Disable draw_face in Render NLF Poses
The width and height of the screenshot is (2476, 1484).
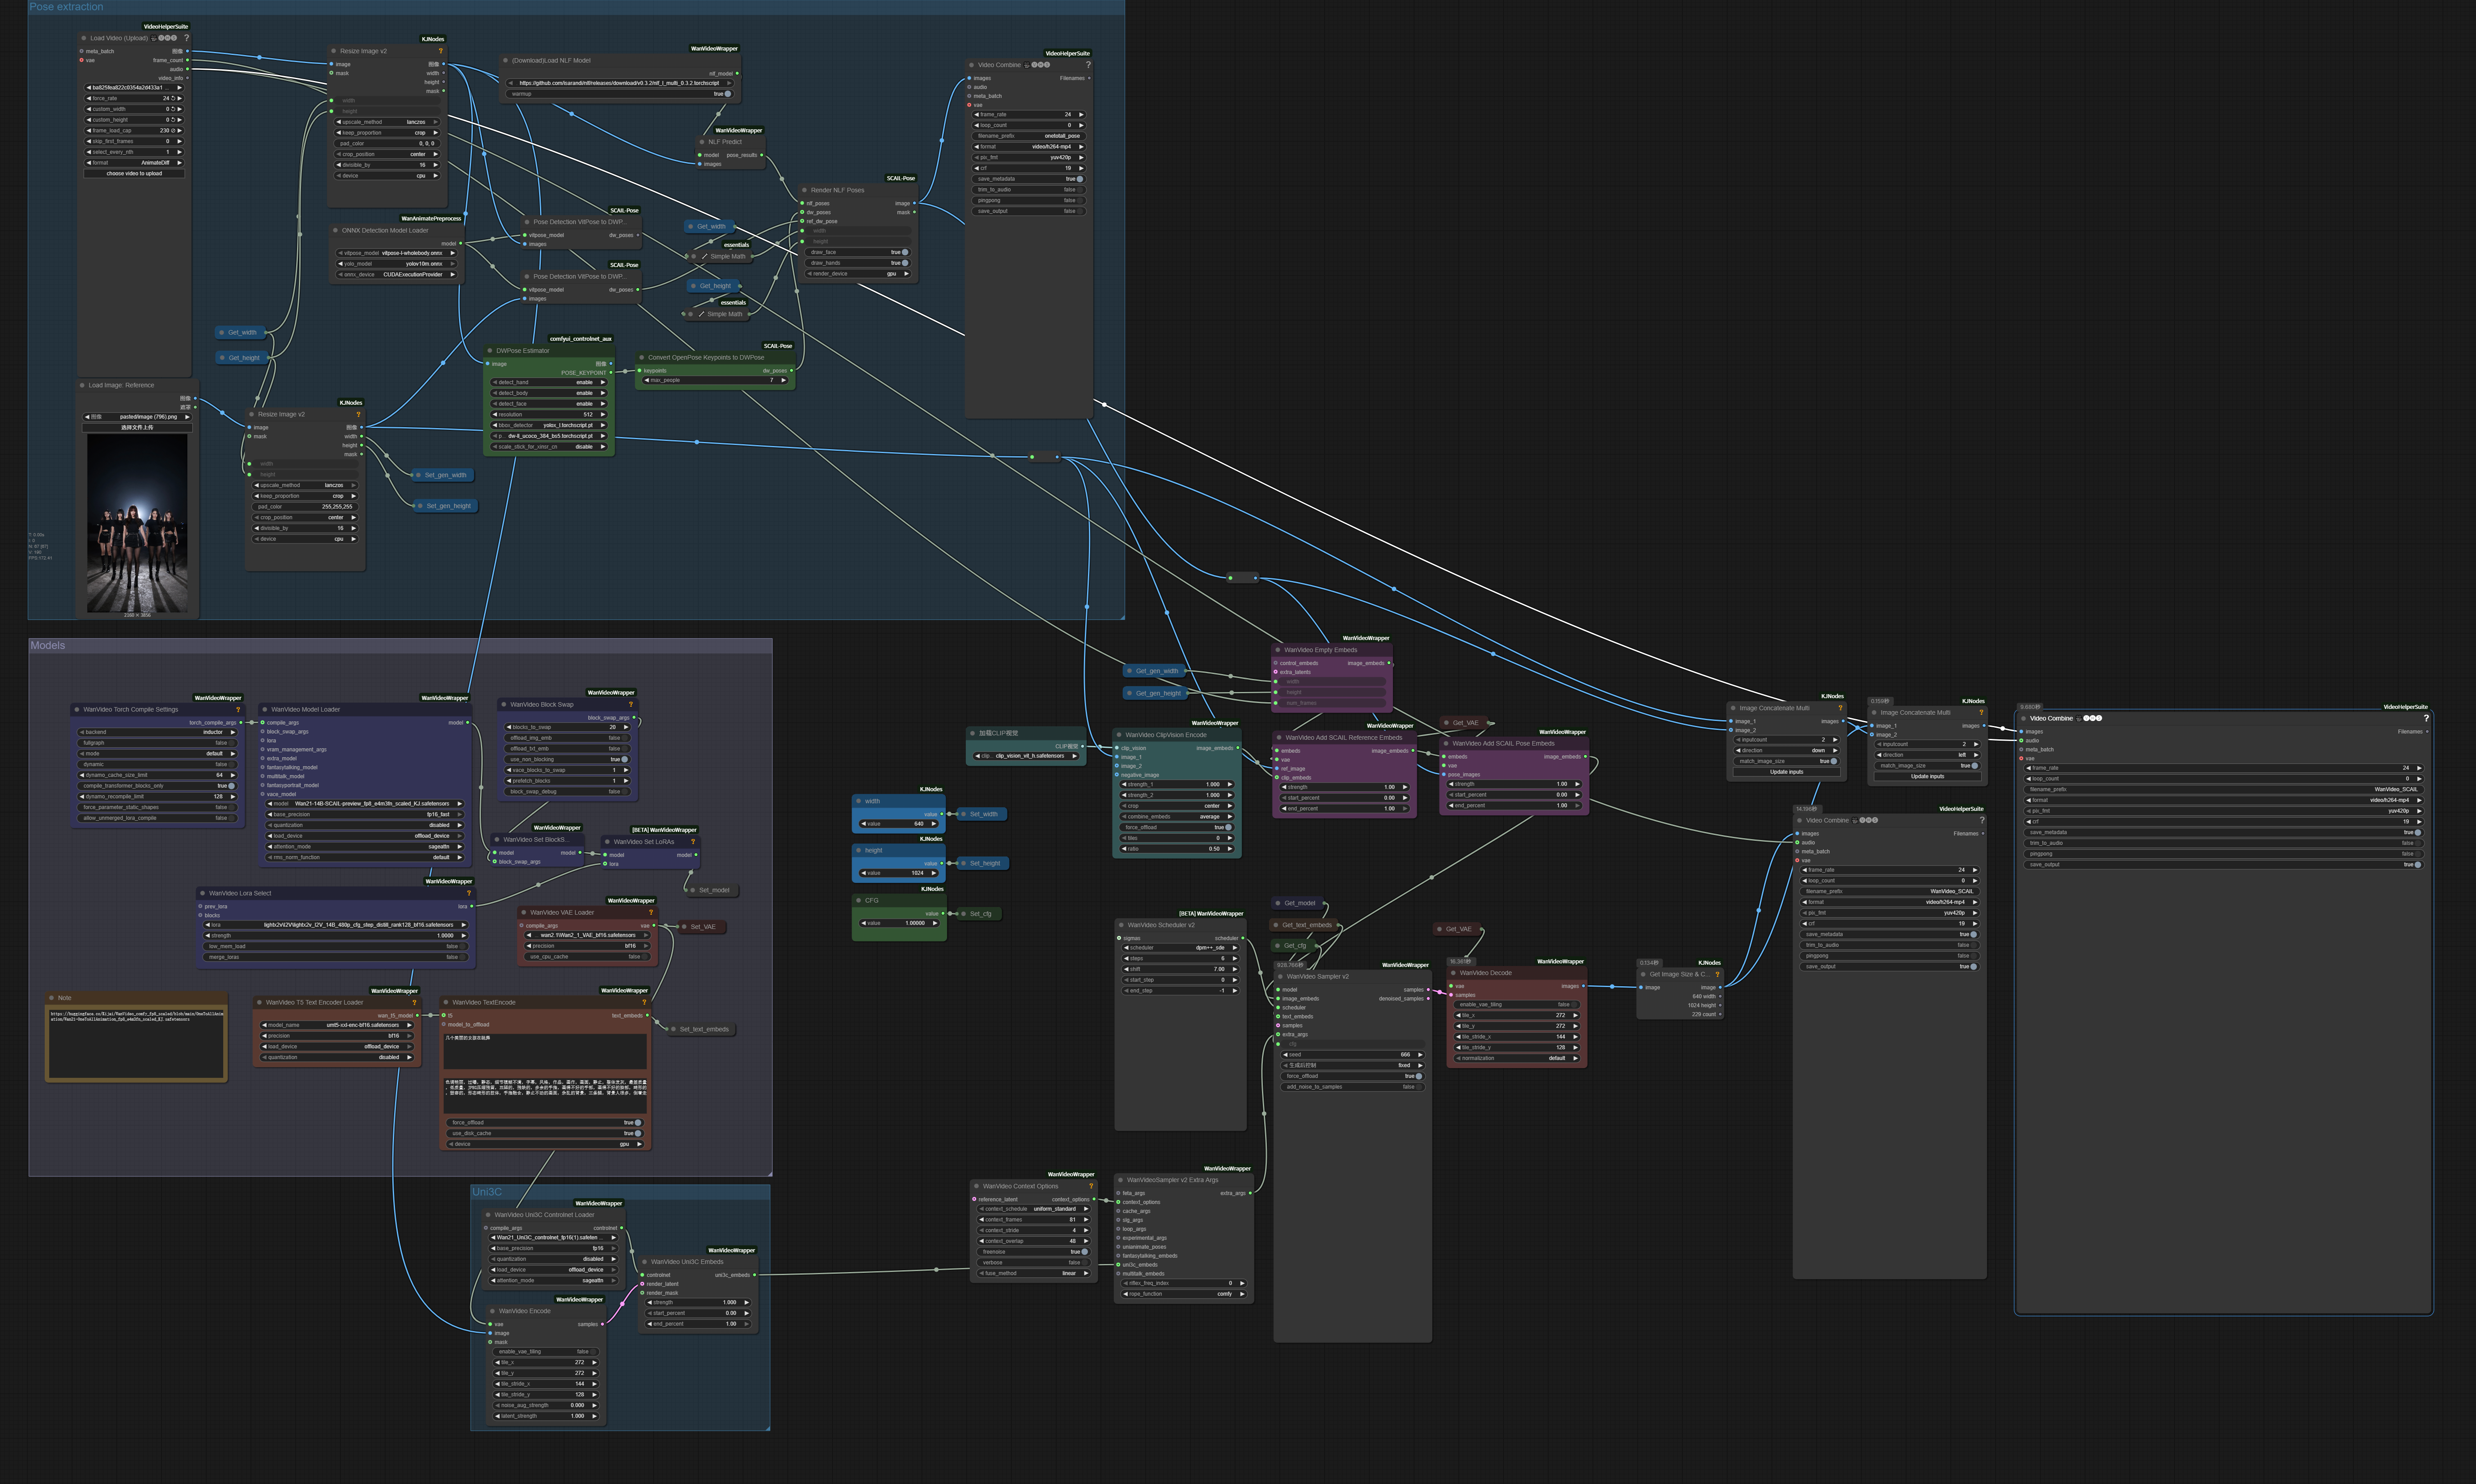[904, 252]
